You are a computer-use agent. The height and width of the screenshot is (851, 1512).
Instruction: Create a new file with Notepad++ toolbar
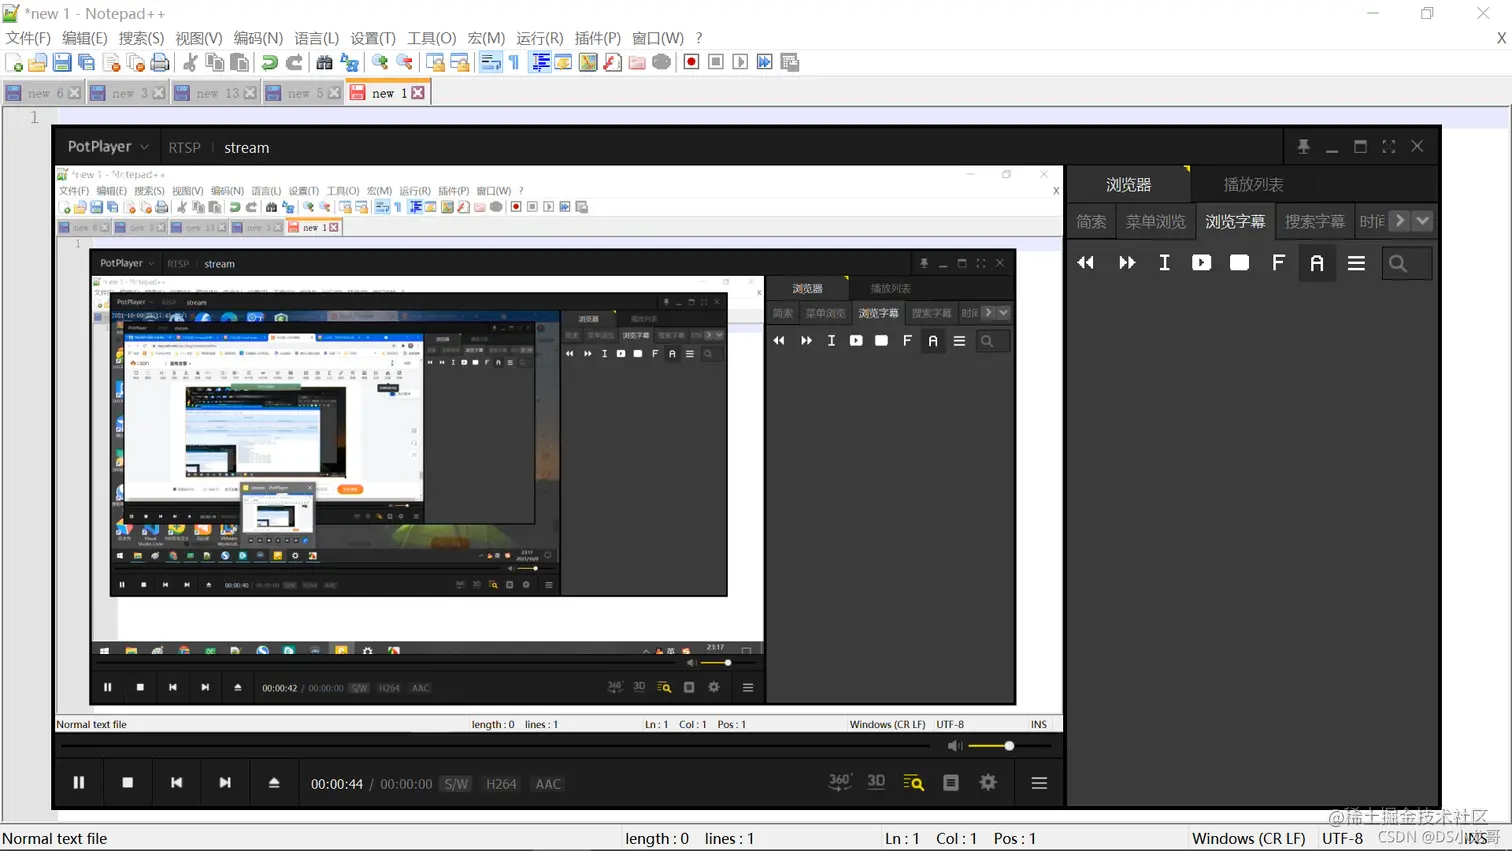pos(14,62)
